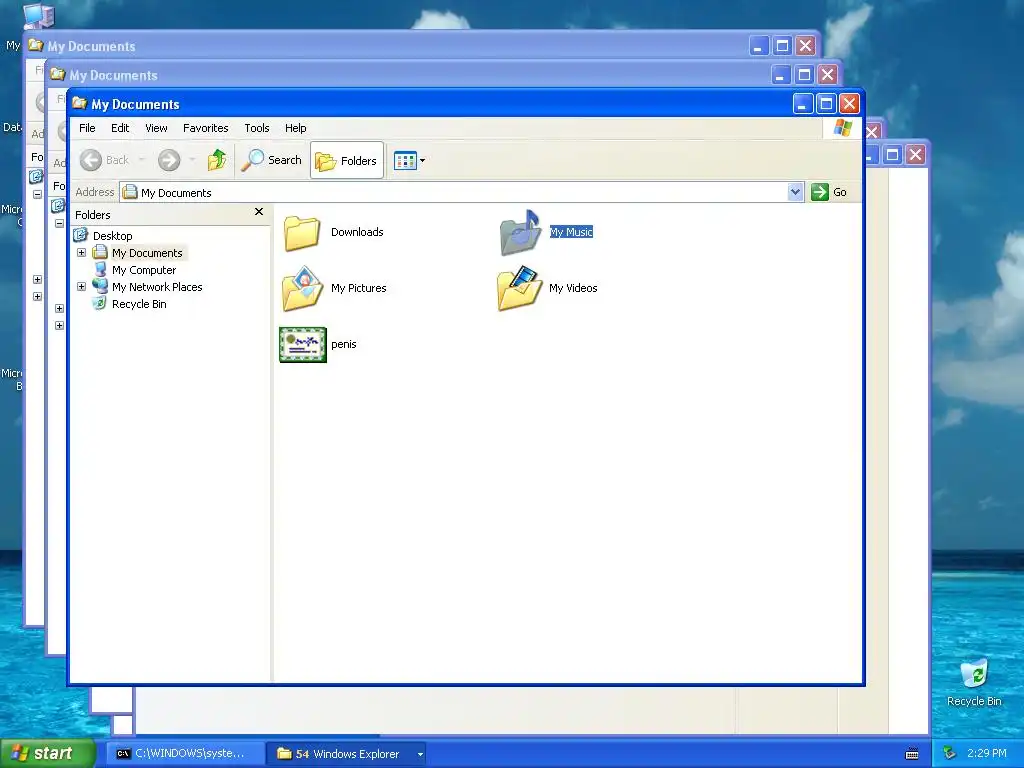The image size is (1024, 768).
Task: Open the Back history dropdown arrow
Action: pos(141,160)
